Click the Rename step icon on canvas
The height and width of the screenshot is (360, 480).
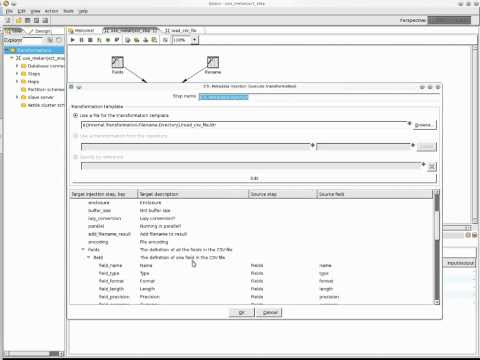click(213, 62)
